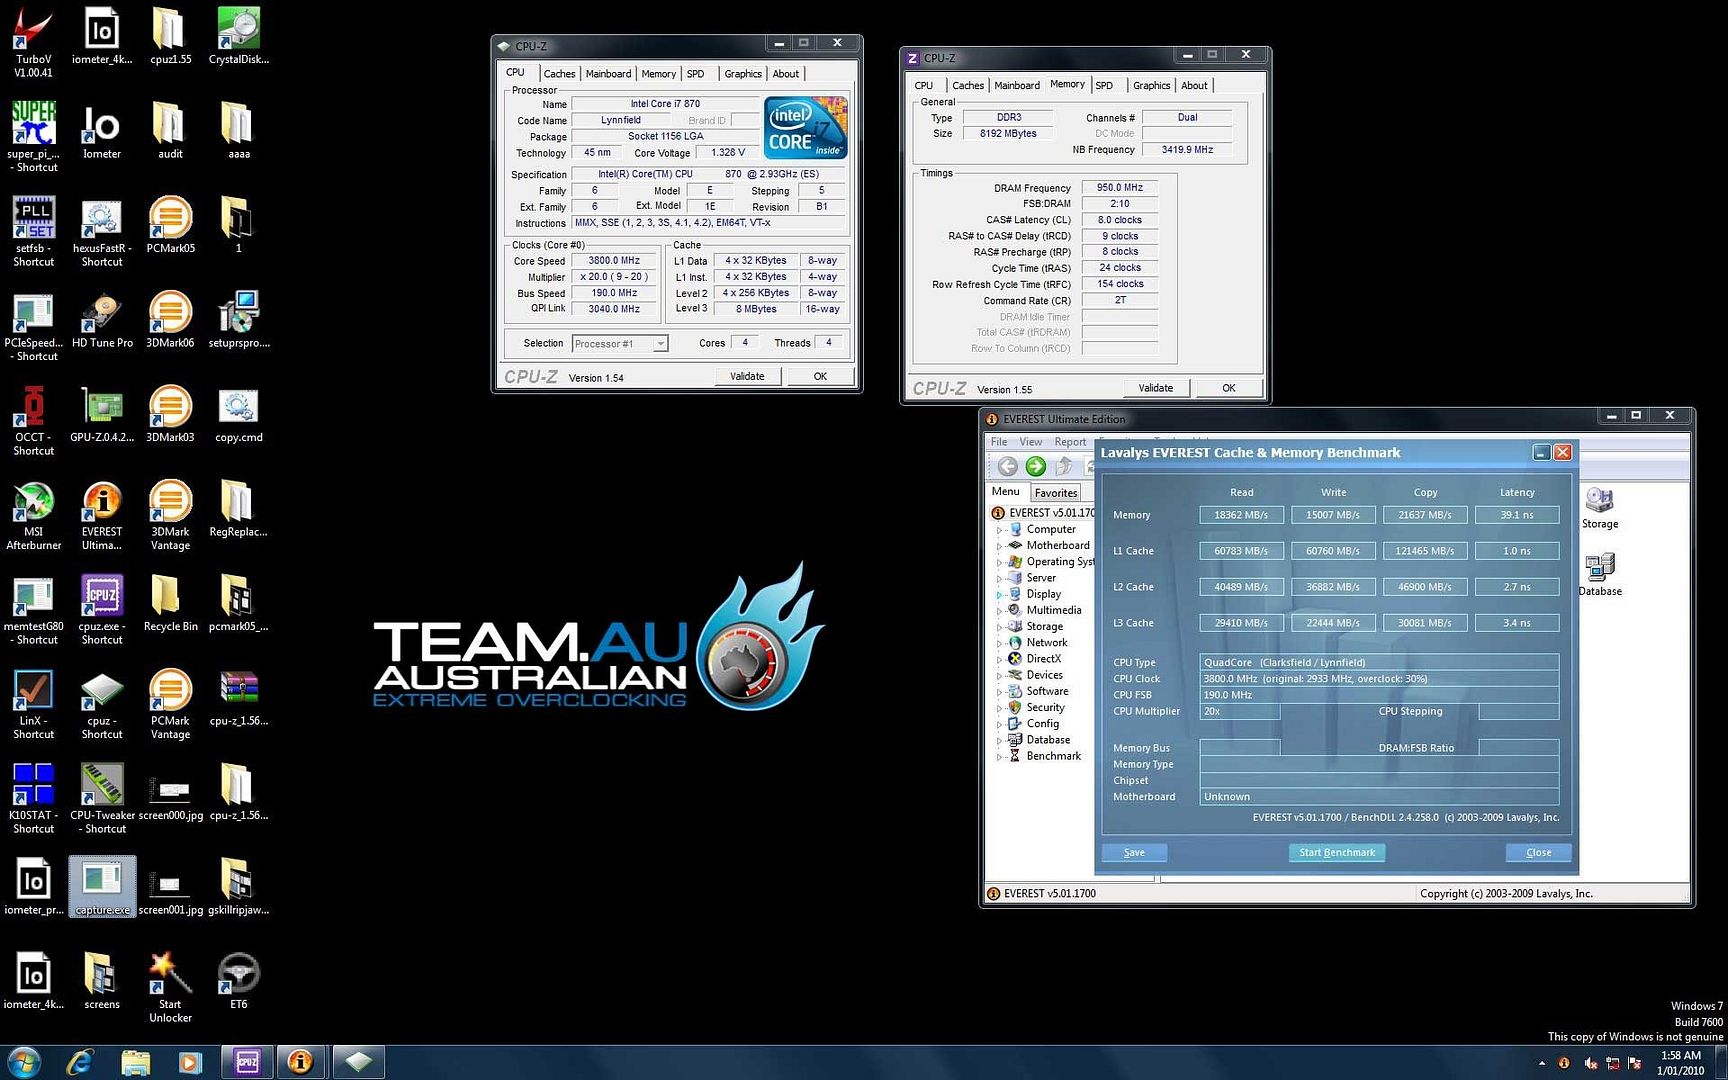Click Close in EVEREST benchmark dialog
This screenshot has height=1080, width=1728.
coord(1539,853)
